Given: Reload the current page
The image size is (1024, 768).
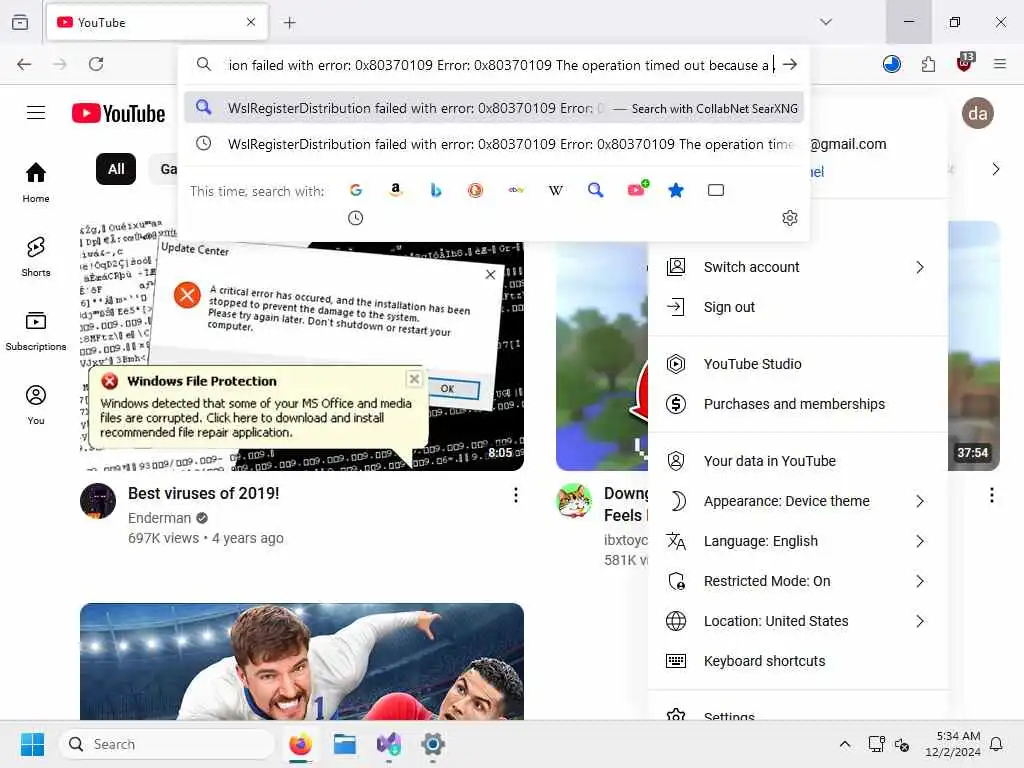Looking at the screenshot, I should [x=96, y=64].
